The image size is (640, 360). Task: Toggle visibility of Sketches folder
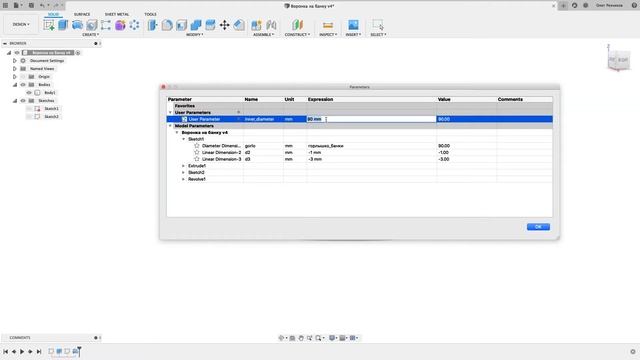coord(23,100)
